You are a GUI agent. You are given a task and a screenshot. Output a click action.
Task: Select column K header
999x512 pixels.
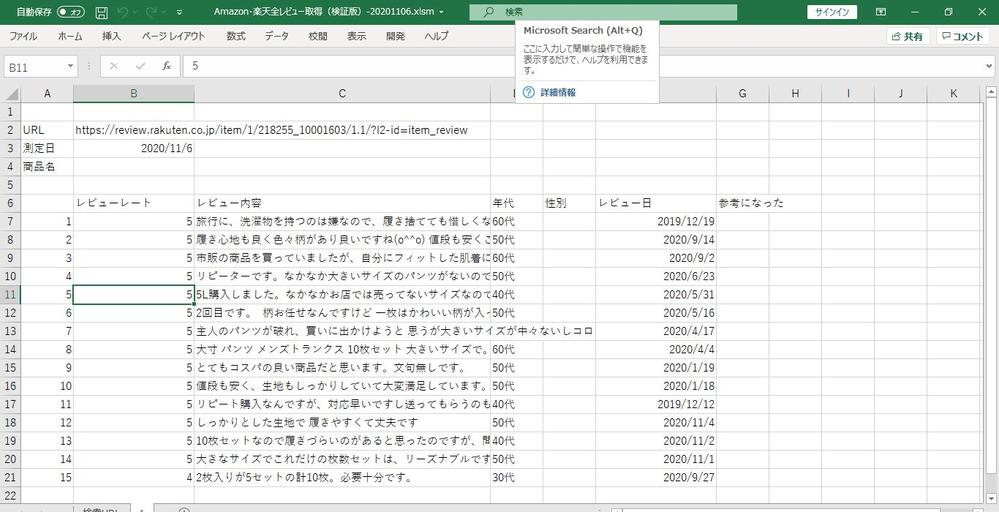pos(953,94)
